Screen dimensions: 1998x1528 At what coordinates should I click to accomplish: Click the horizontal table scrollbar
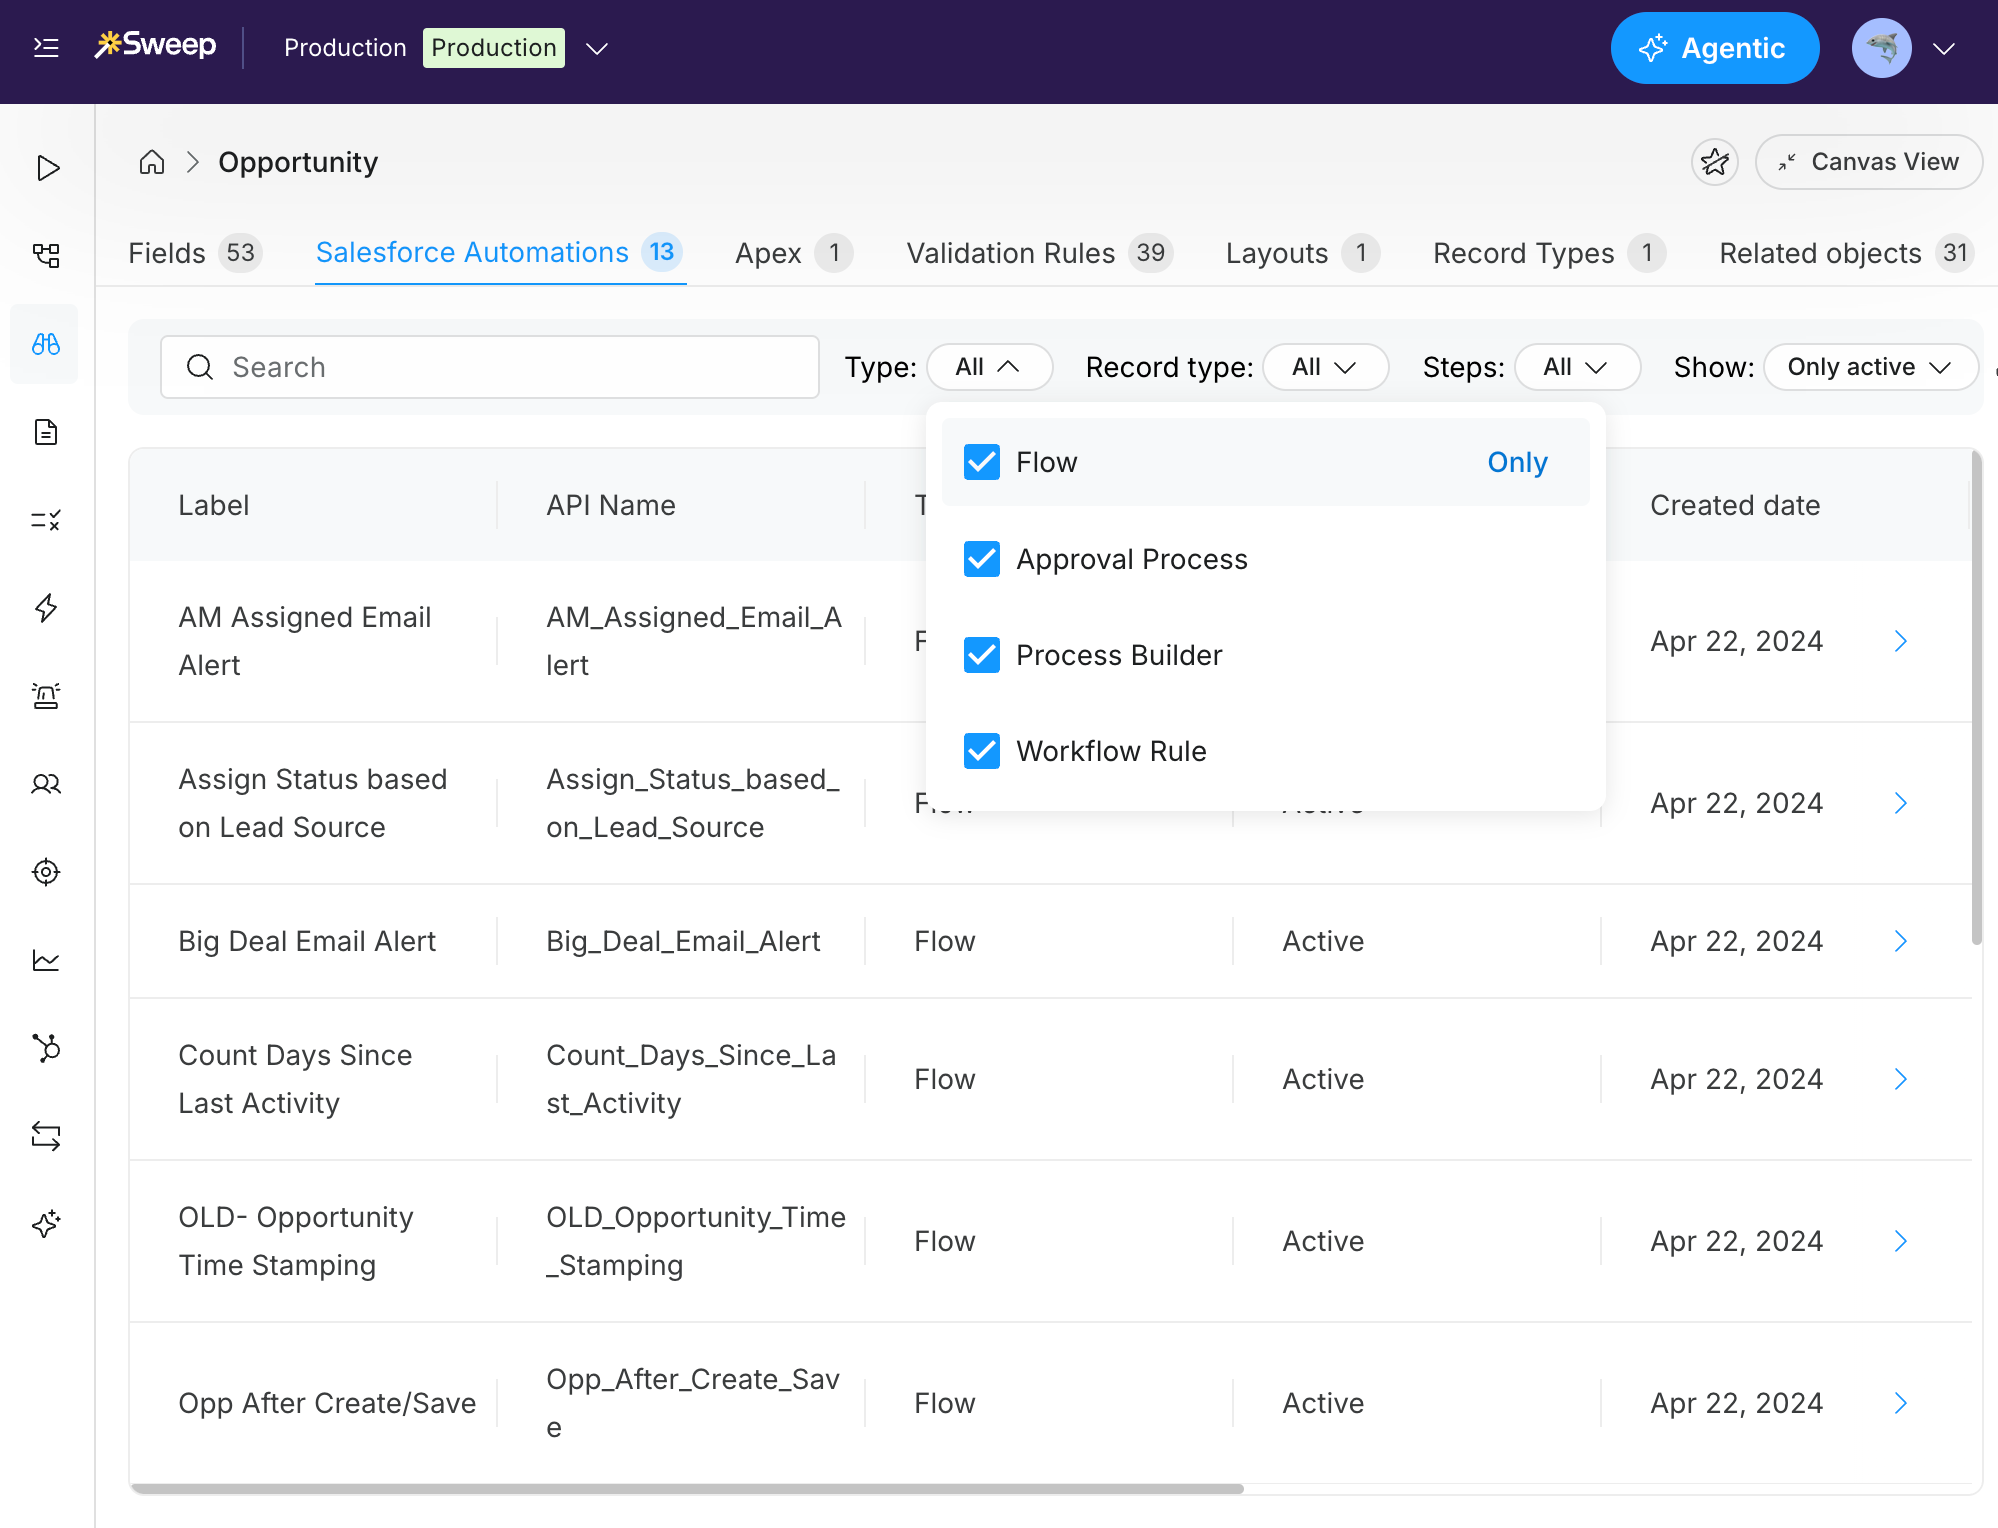(686, 1489)
